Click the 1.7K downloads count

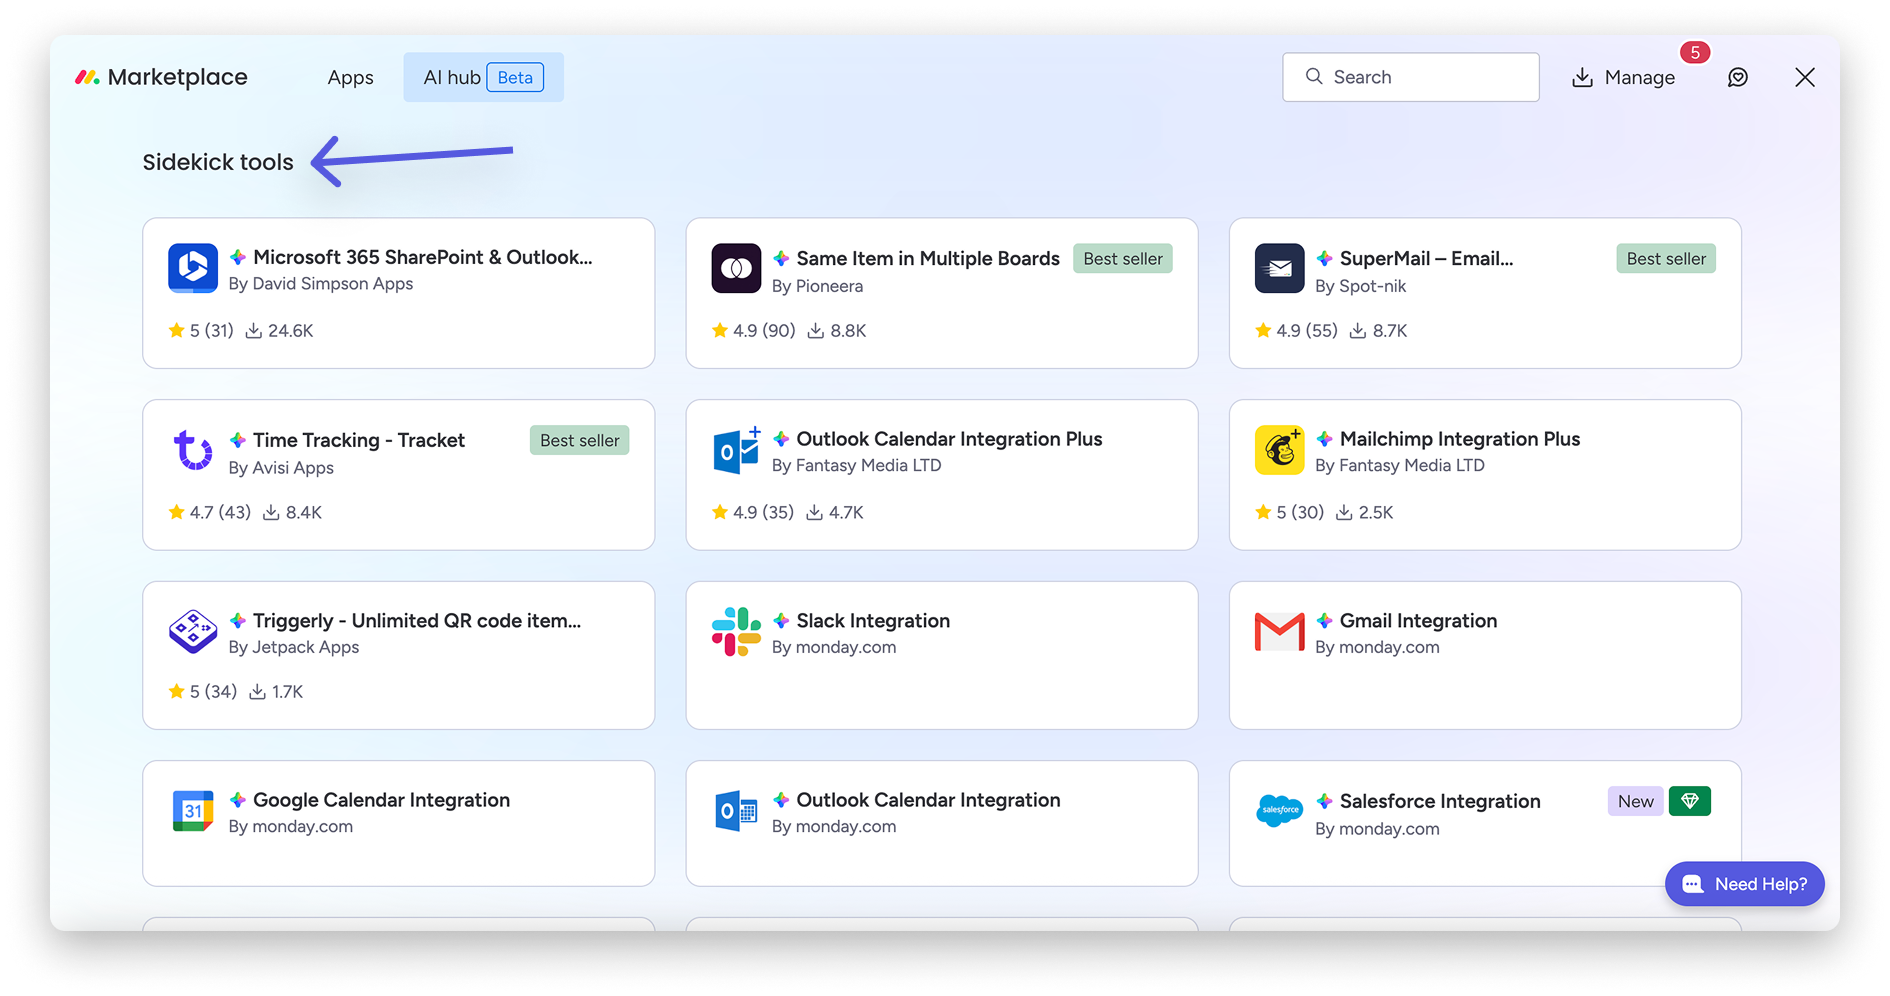point(287,691)
